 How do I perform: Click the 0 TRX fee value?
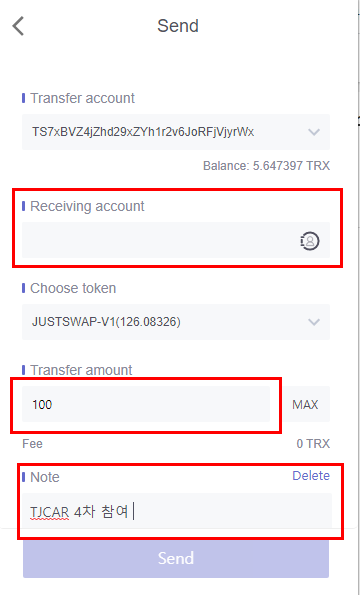click(x=313, y=444)
